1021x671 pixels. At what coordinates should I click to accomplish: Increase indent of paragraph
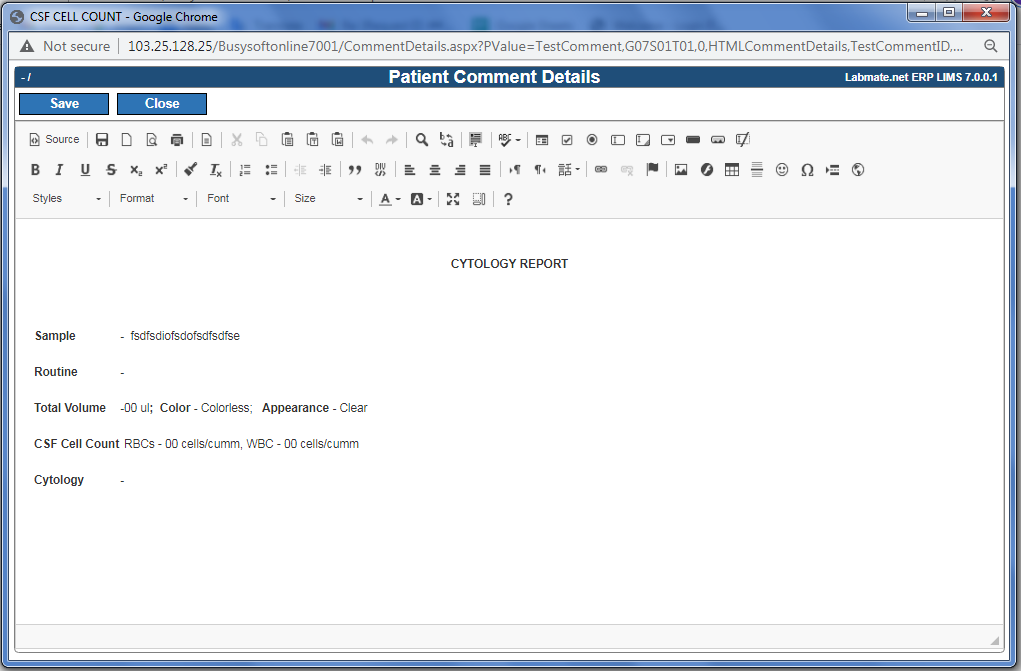(x=326, y=170)
